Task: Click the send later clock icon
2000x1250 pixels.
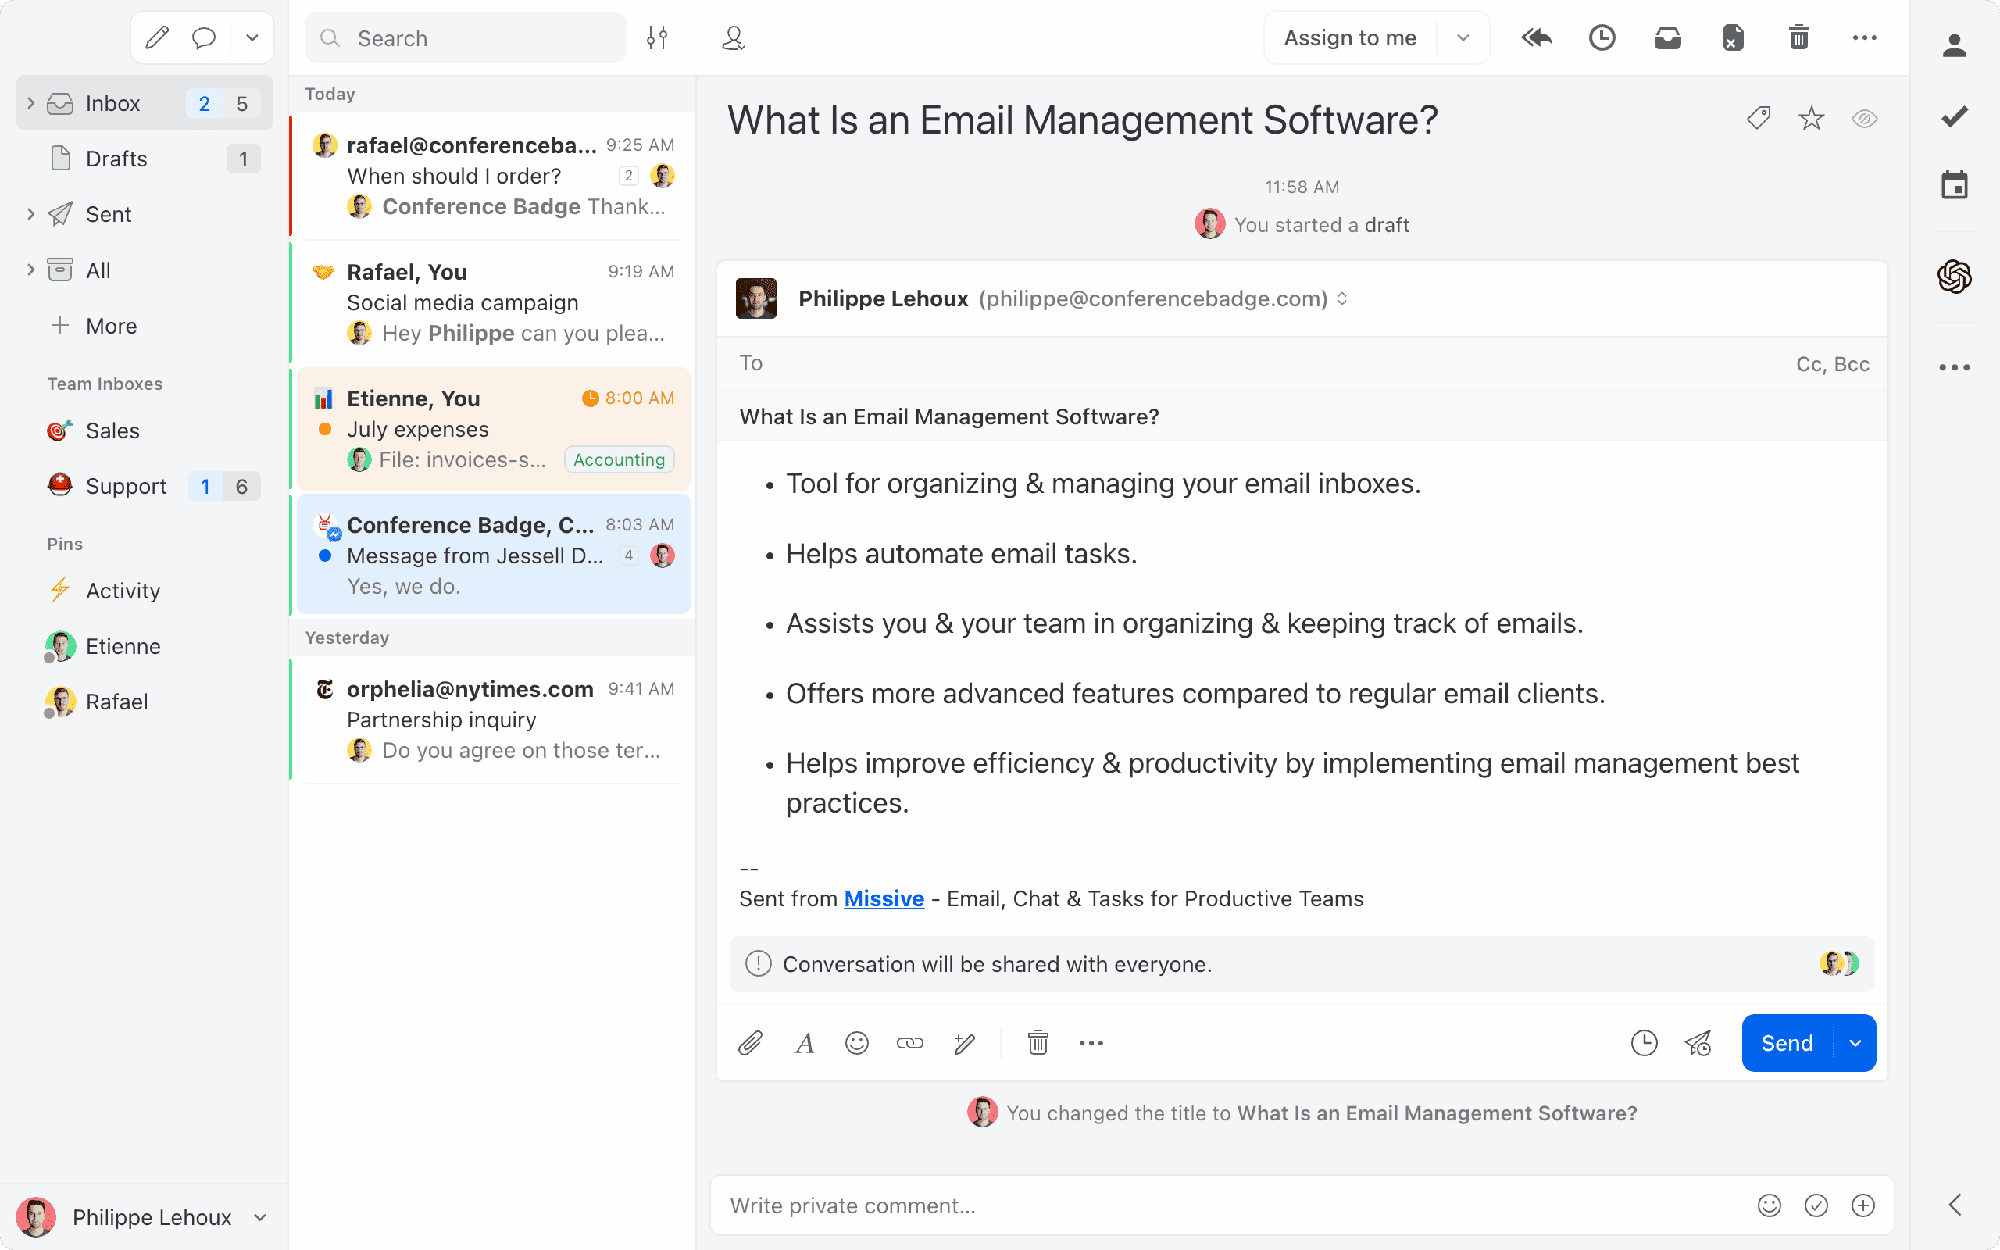Action: coord(1644,1043)
